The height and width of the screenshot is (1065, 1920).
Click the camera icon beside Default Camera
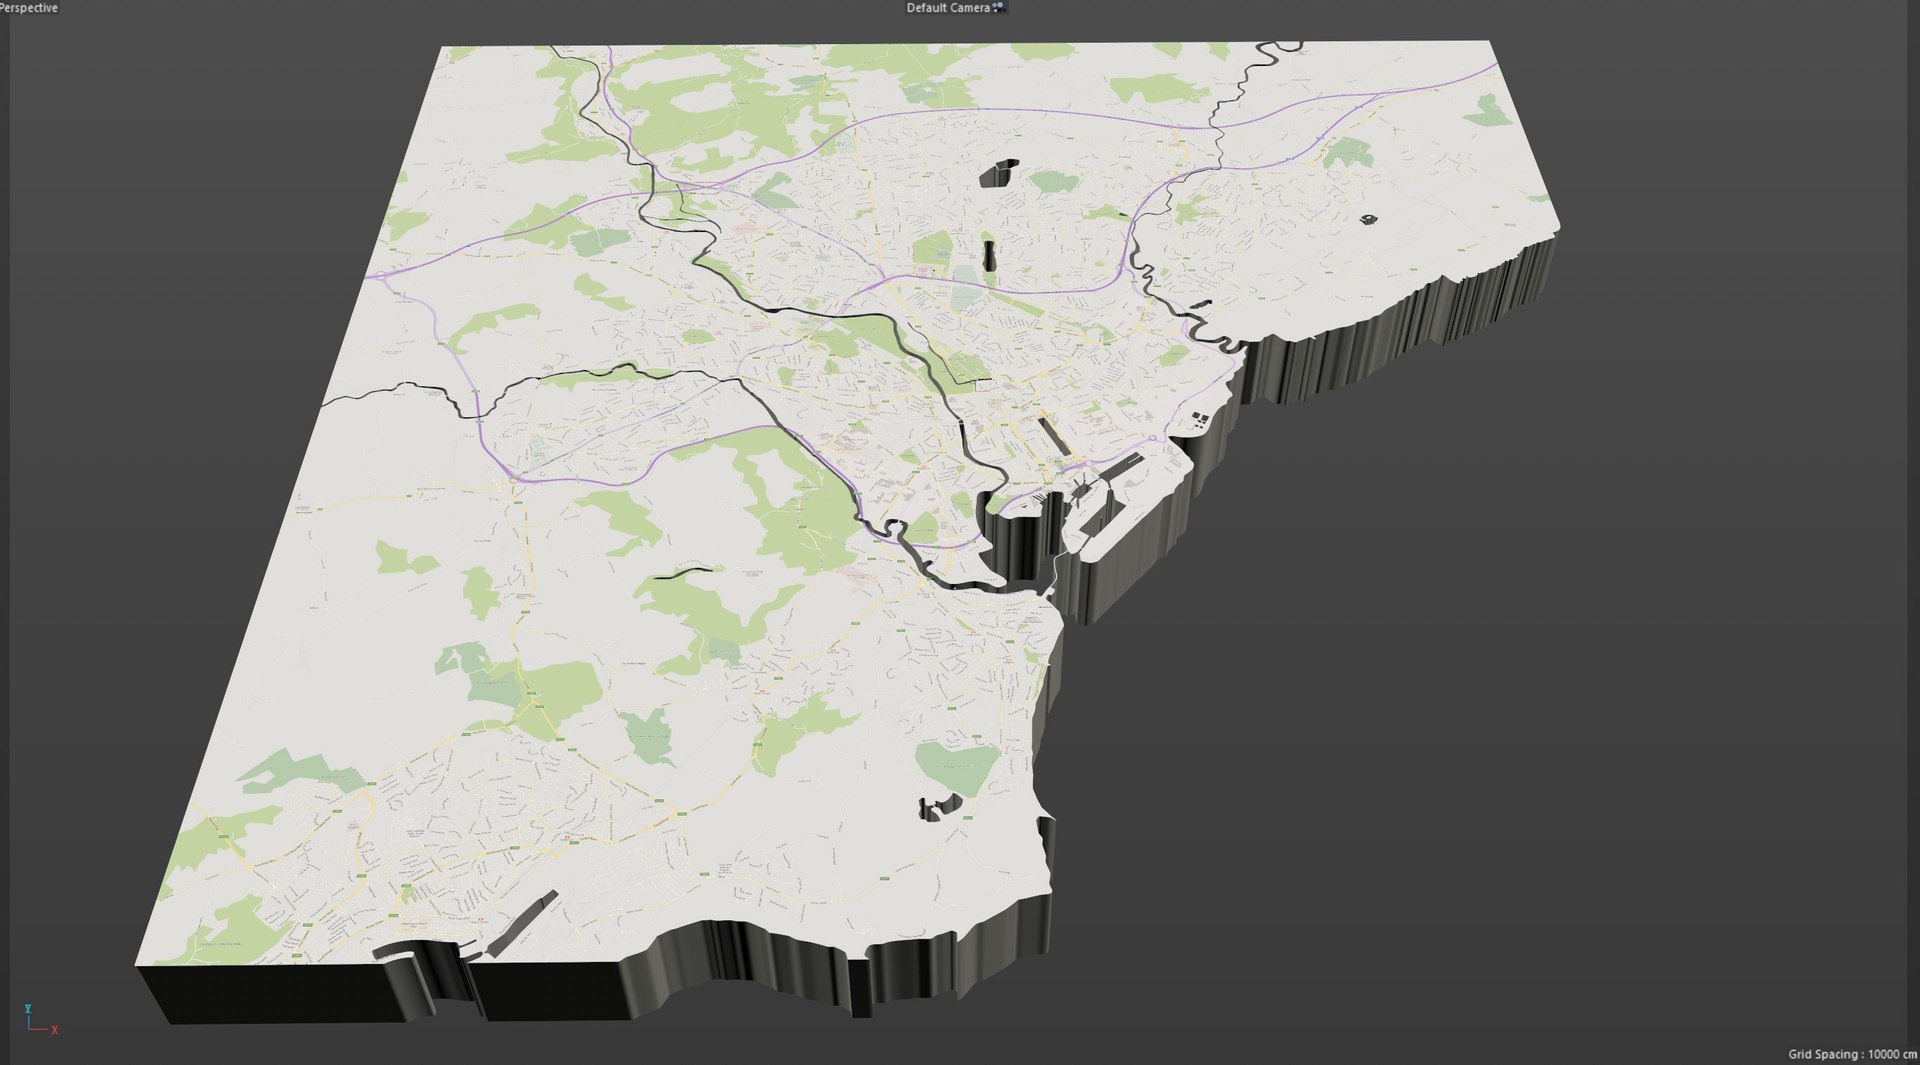999,7
